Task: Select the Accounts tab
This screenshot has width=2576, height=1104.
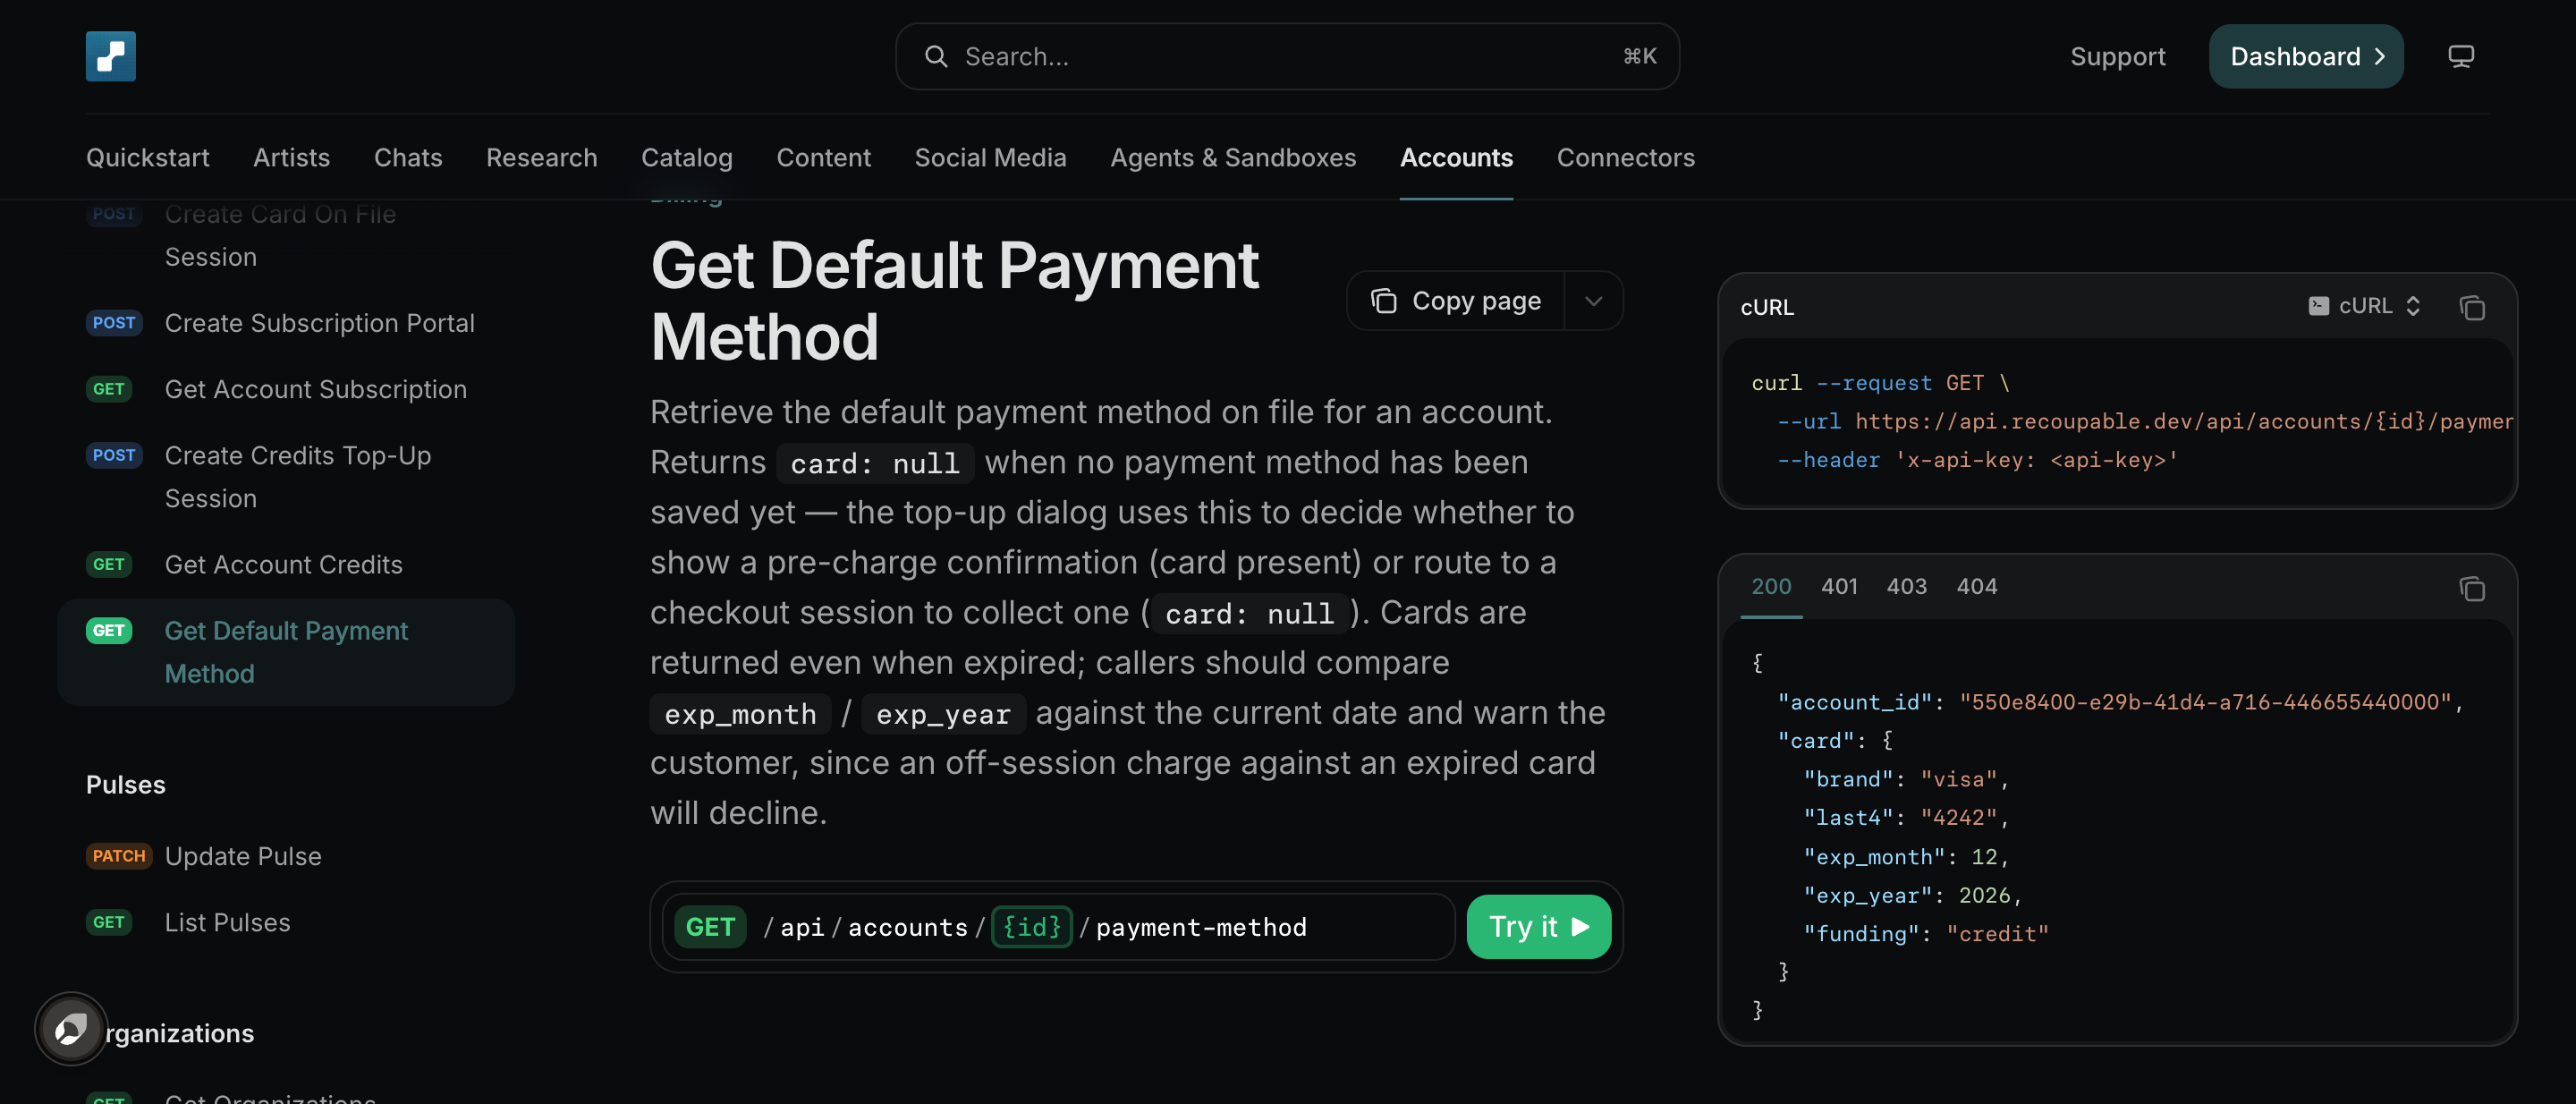Action: 1456,157
